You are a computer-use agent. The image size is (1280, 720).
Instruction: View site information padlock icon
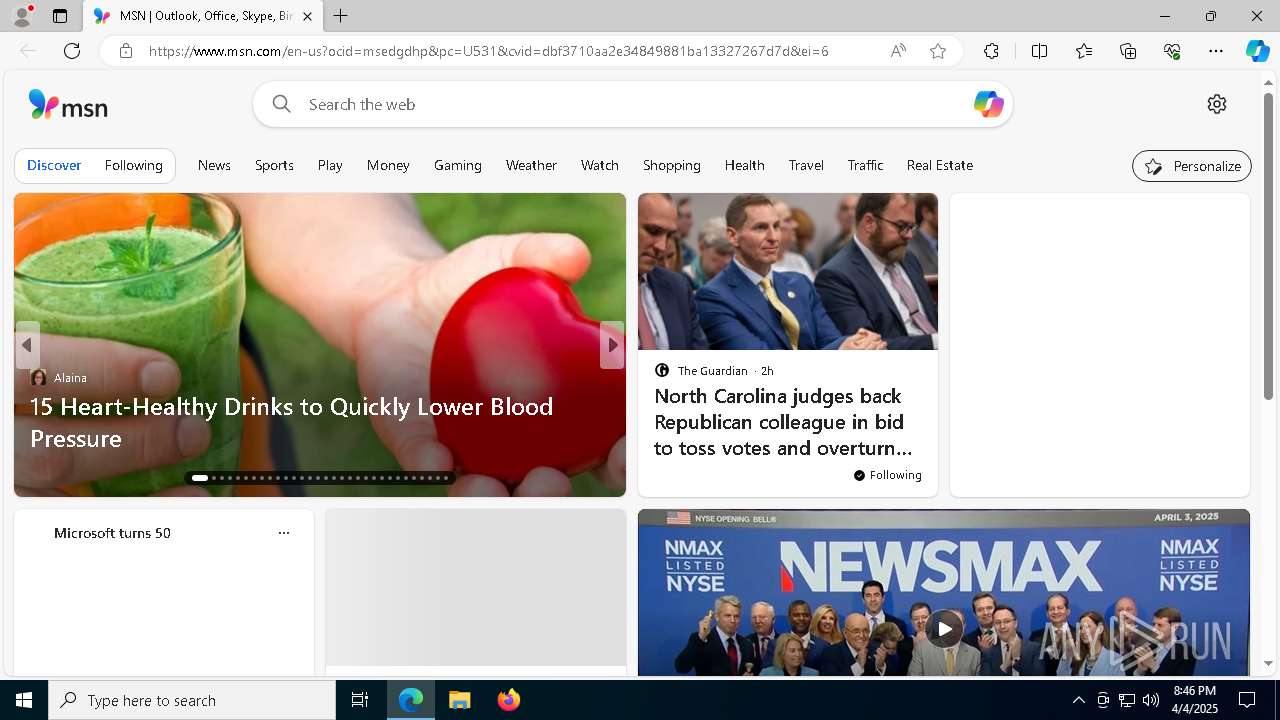pyautogui.click(x=125, y=51)
